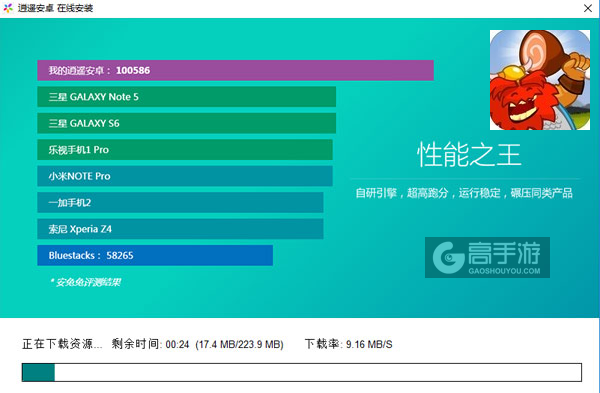Click the 剩余时间 00:24 remaining time text
Screen dimensions: 600x393
click(x=151, y=344)
